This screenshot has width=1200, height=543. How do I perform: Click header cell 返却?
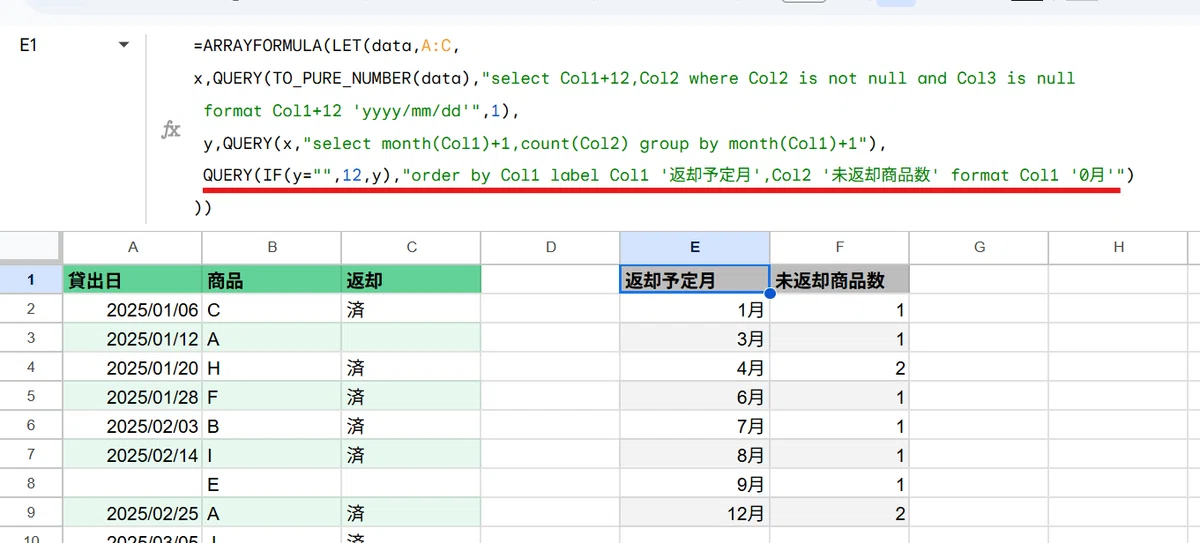411,280
